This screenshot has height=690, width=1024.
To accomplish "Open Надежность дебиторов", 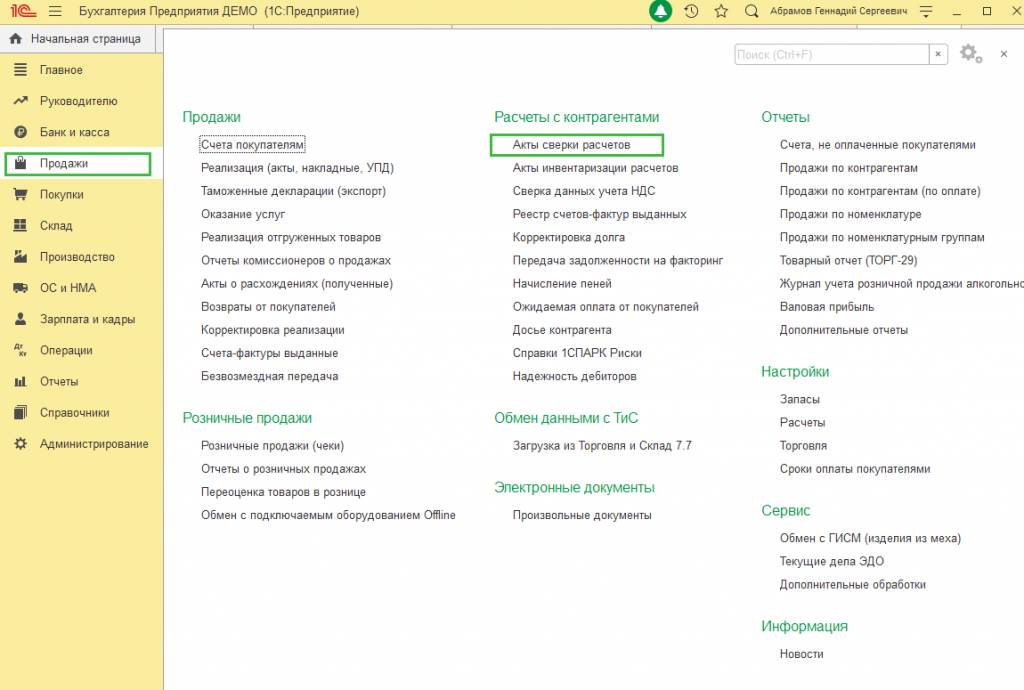I will [x=575, y=376].
